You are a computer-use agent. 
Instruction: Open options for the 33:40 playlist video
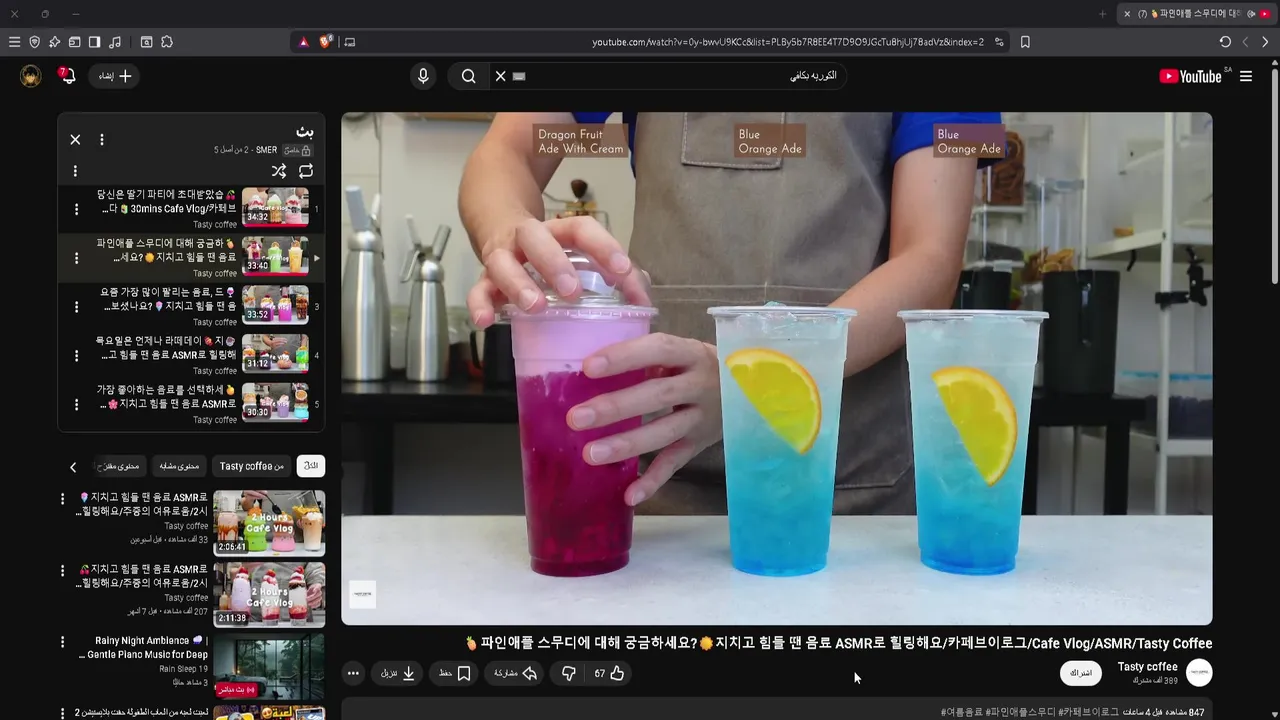pos(76,258)
